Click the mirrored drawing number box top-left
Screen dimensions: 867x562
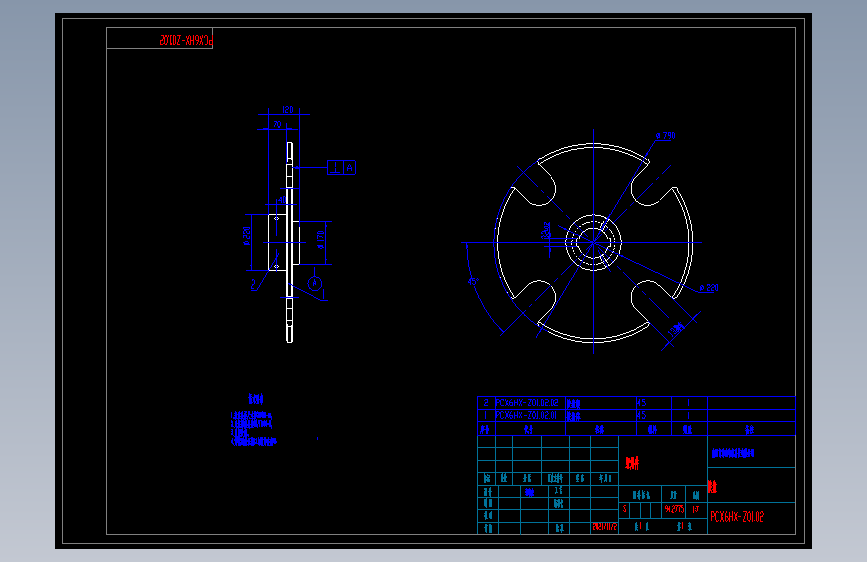coord(159,38)
